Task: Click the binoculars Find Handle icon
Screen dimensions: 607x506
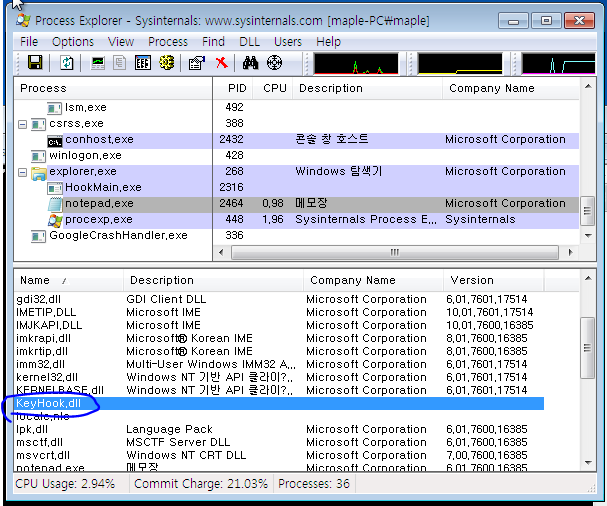Action: point(250,63)
